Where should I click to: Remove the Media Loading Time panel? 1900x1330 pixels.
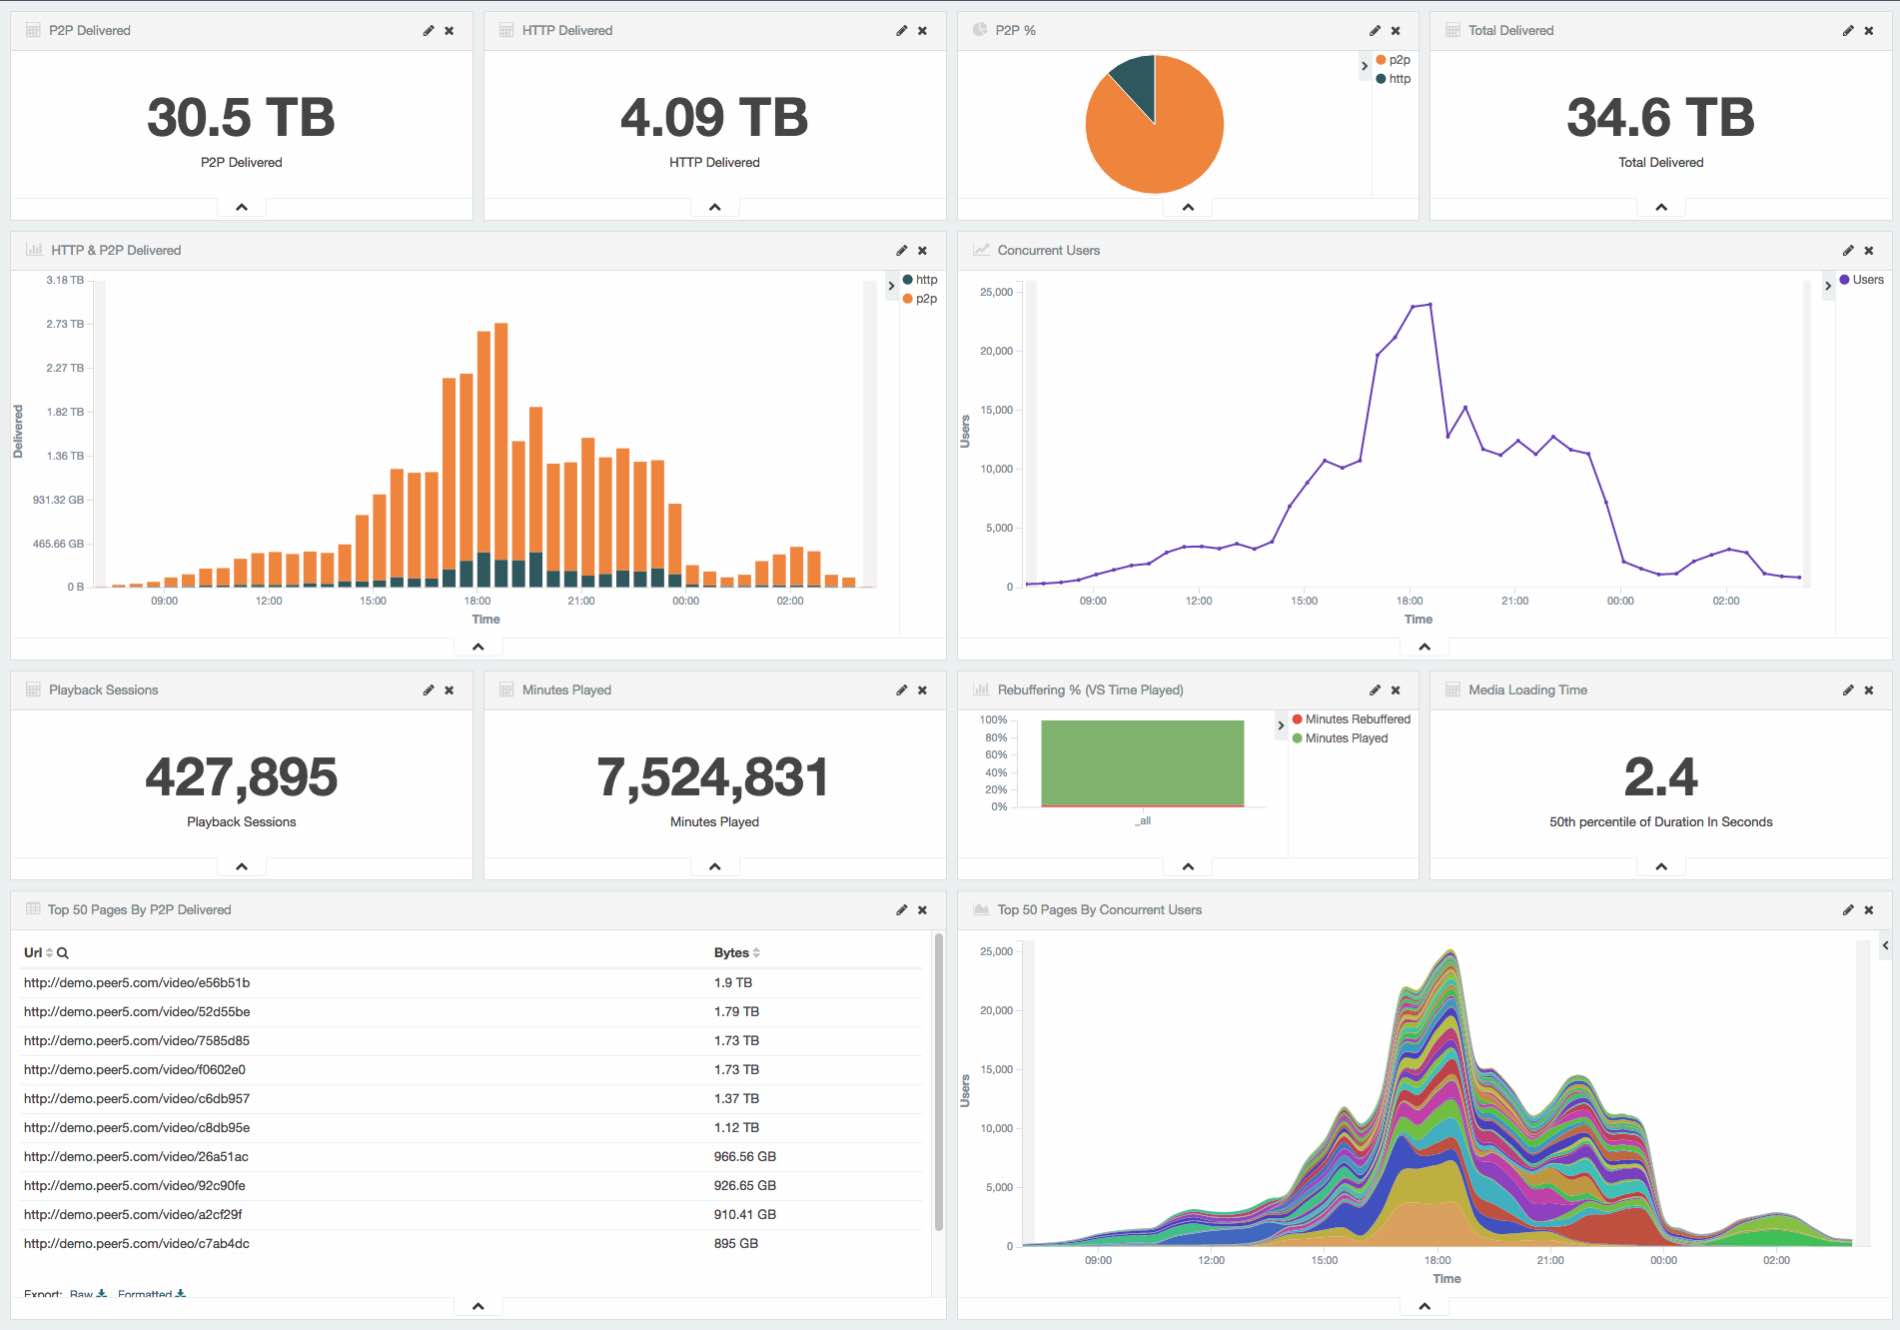click(x=1868, y=691)
